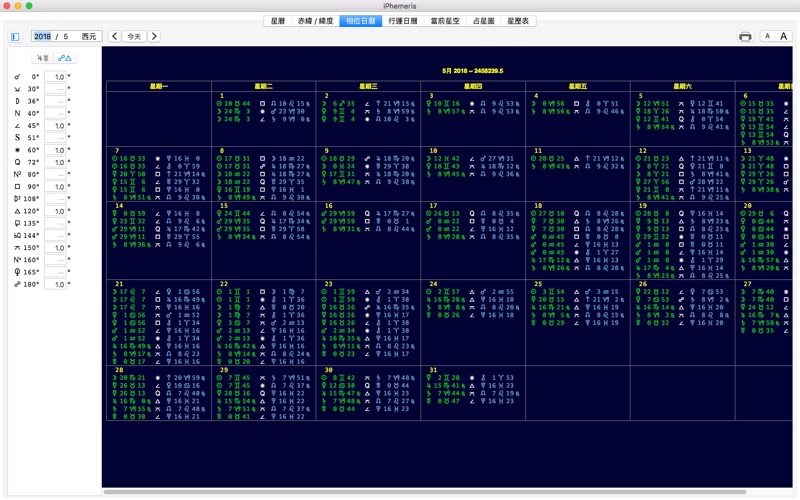Open the 占星圖 tab
Screen dimensions: 800x500
pyautogui.click(x=484, y=21)
